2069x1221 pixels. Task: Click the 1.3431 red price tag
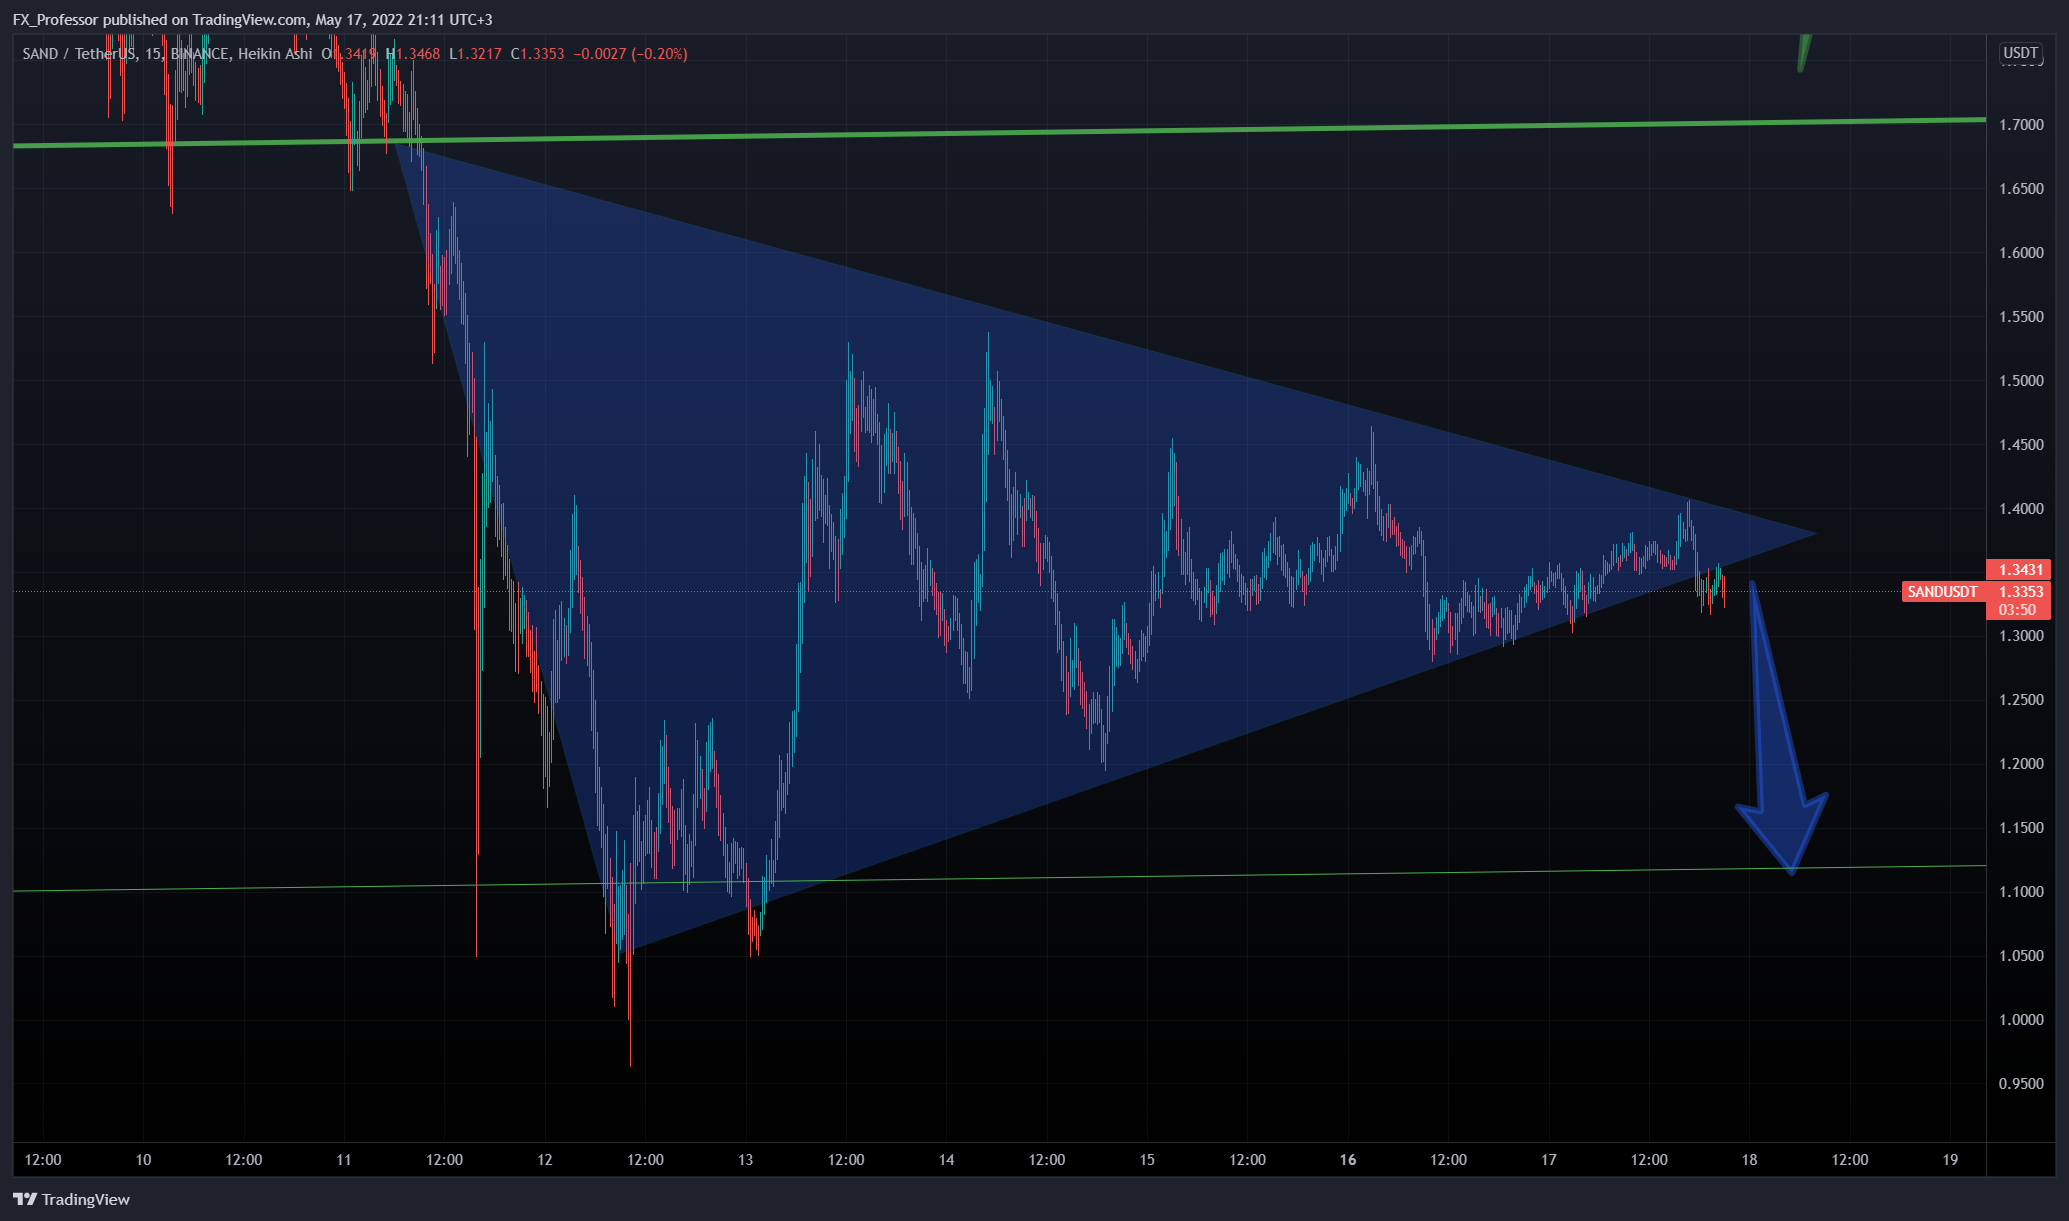point(2018,569)
